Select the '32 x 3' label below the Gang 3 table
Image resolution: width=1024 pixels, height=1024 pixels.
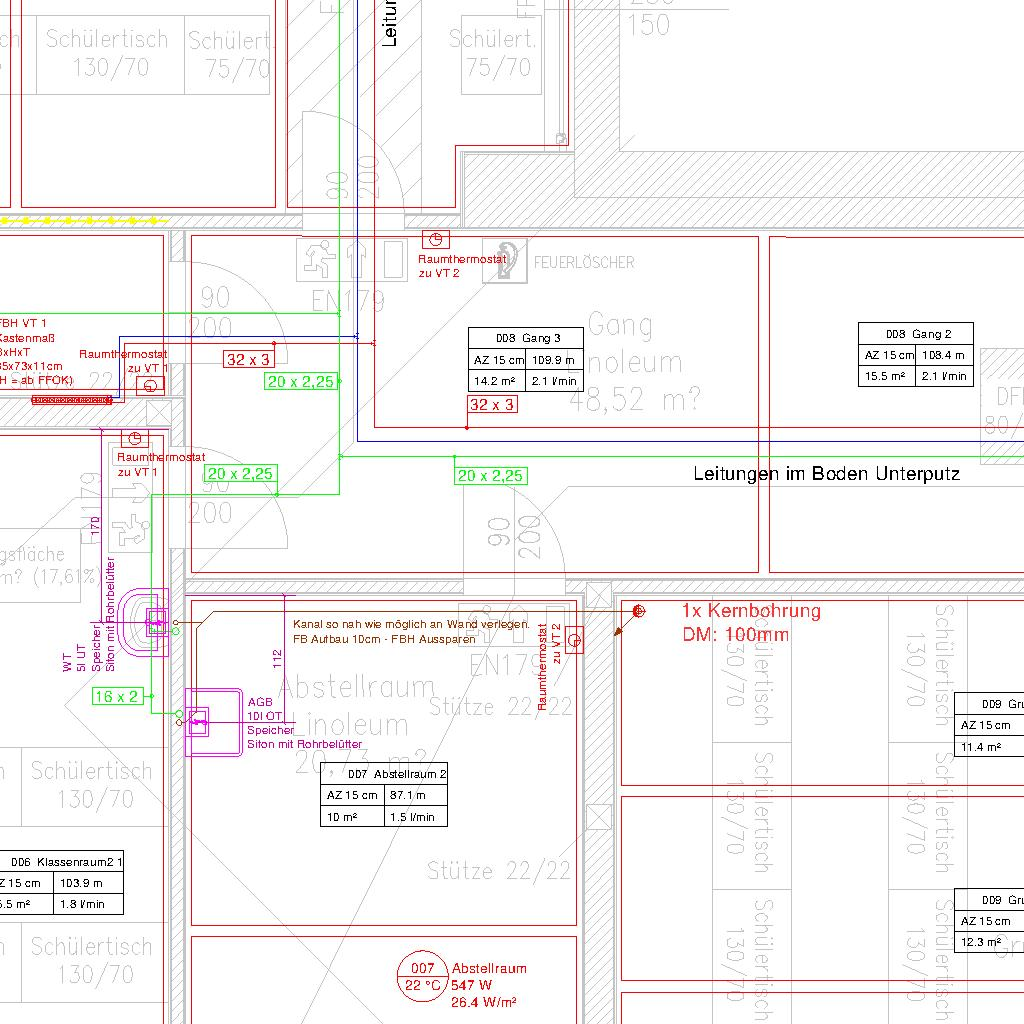(492, 404)
